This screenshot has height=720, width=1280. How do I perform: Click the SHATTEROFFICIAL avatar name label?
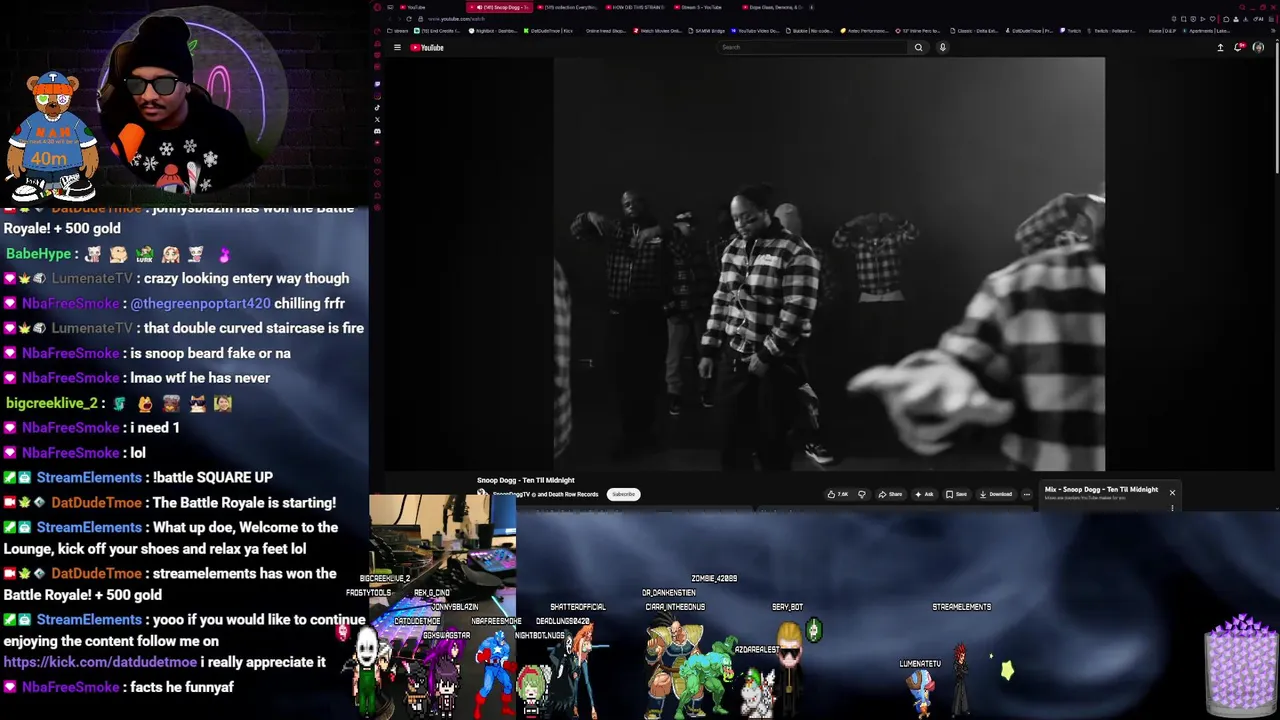pyautogui.click(x=578, y=607)
